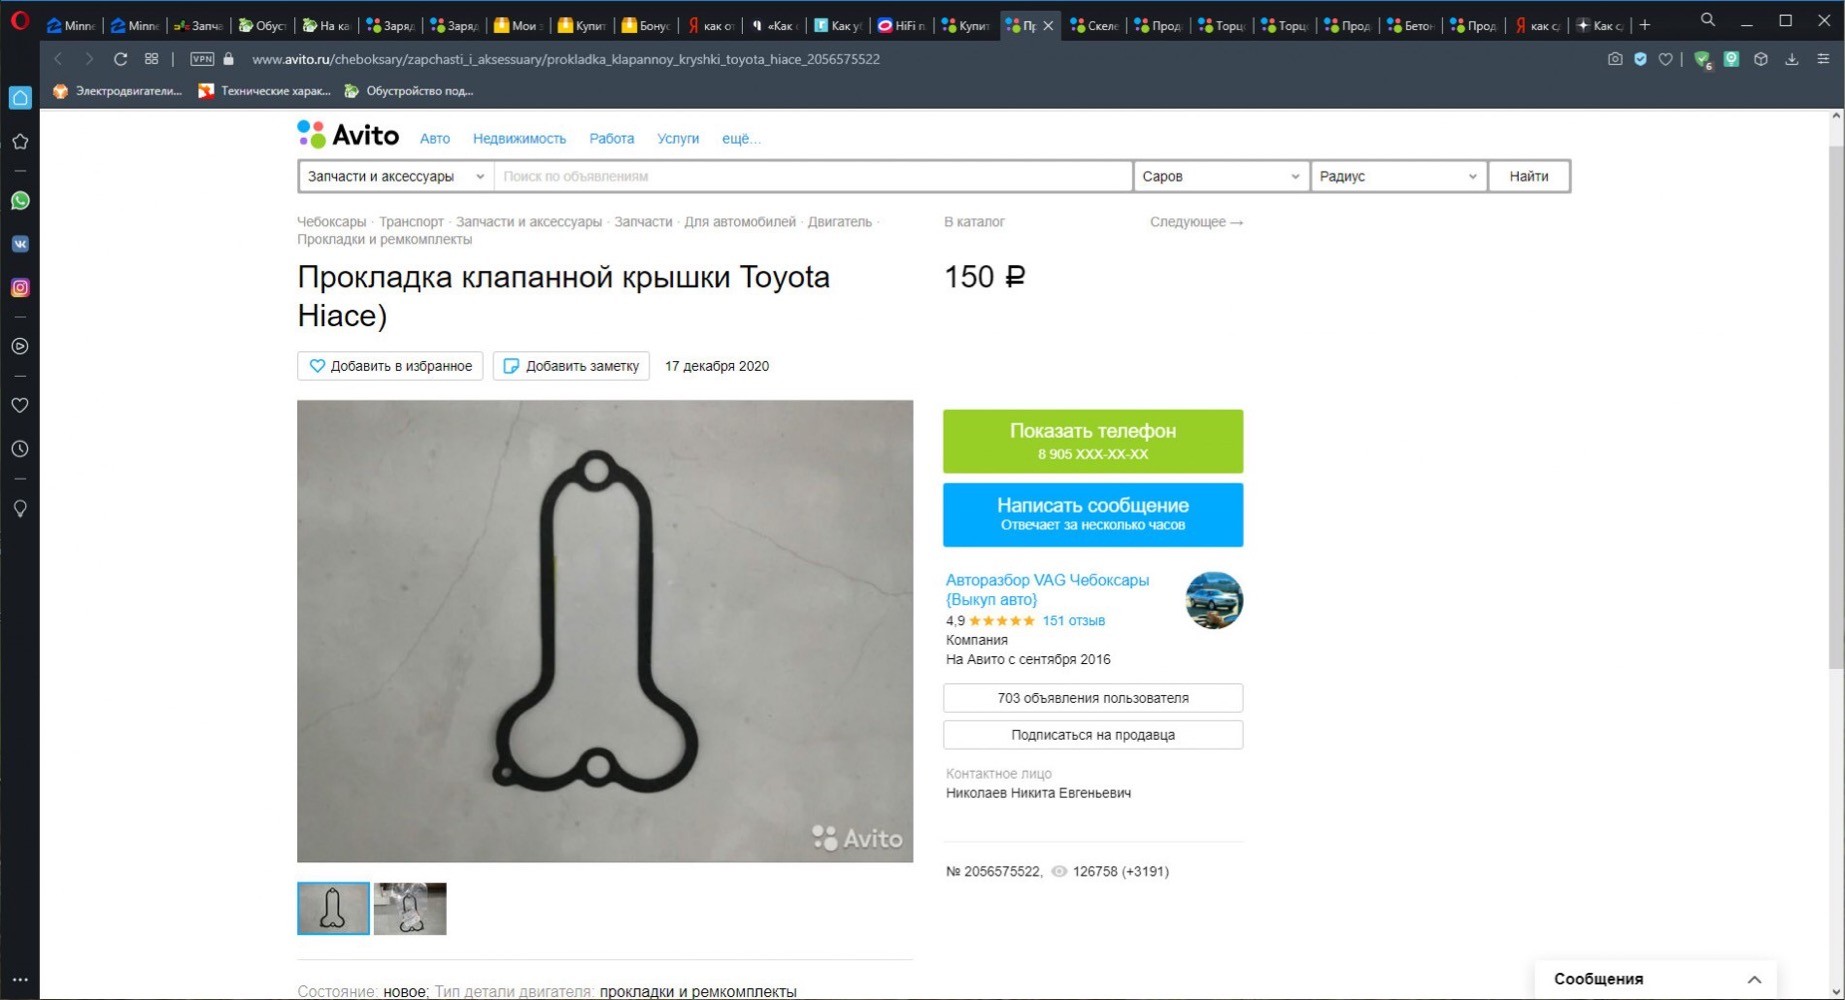Open the Speed Dial grid button
Viewport: 1845px width, 1000px height.
tap(151, 59)
